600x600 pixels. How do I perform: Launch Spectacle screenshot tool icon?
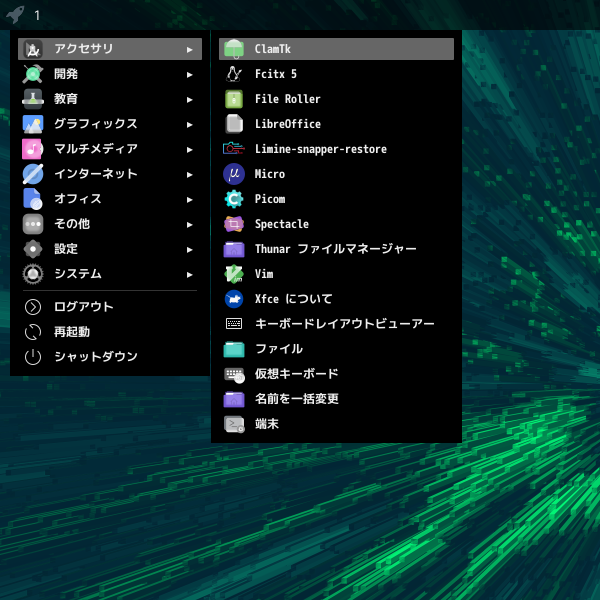(x=234, y=224)
